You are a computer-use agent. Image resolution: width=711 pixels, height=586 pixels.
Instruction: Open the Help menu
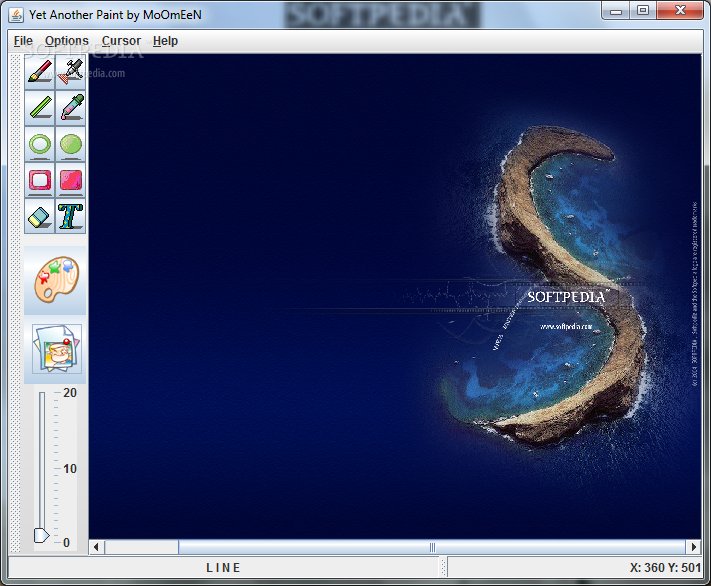pos(165,41)
